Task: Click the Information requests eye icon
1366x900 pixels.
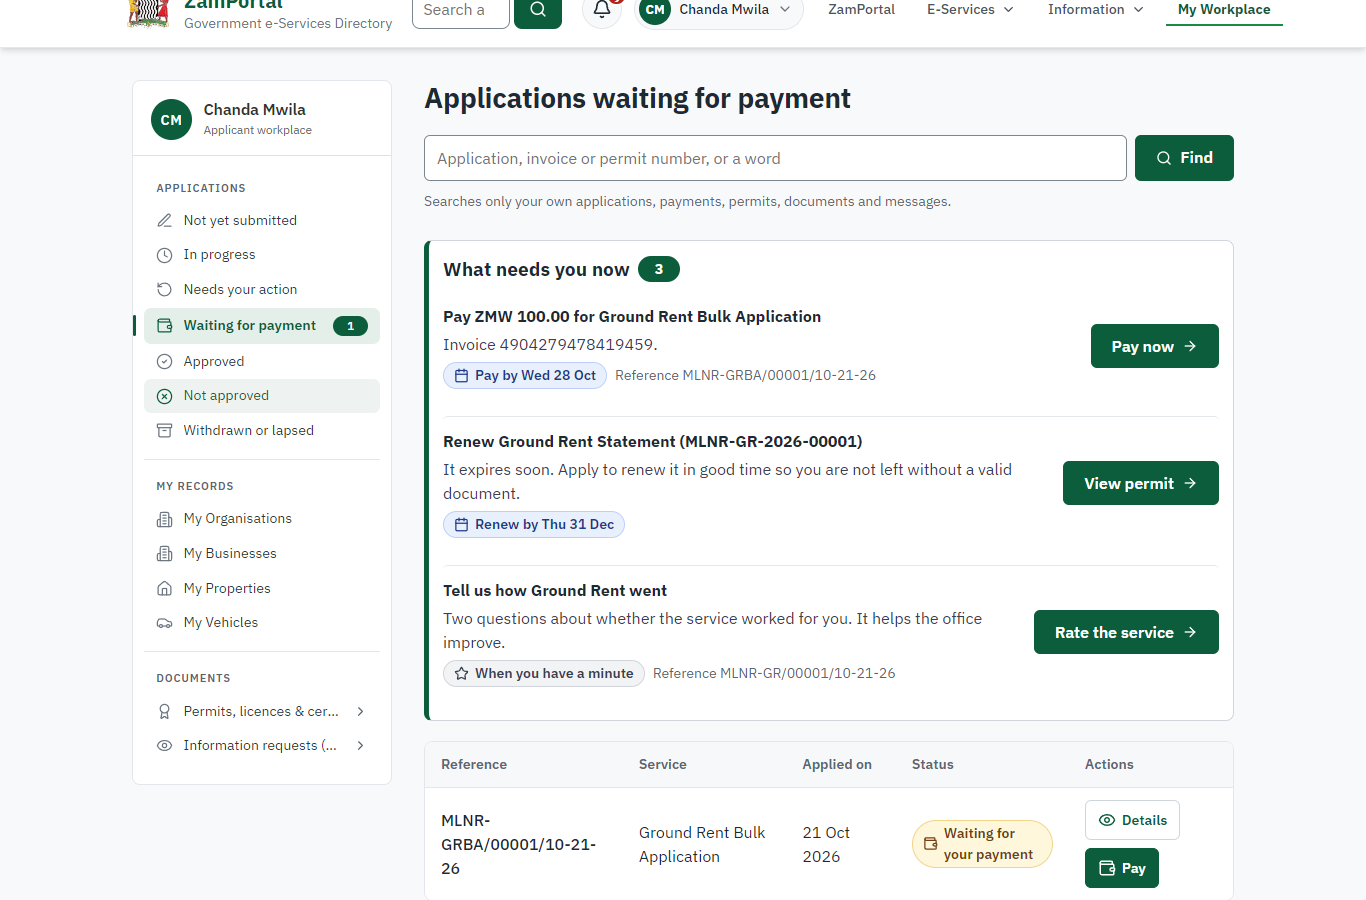Action: tap(165, 746)
